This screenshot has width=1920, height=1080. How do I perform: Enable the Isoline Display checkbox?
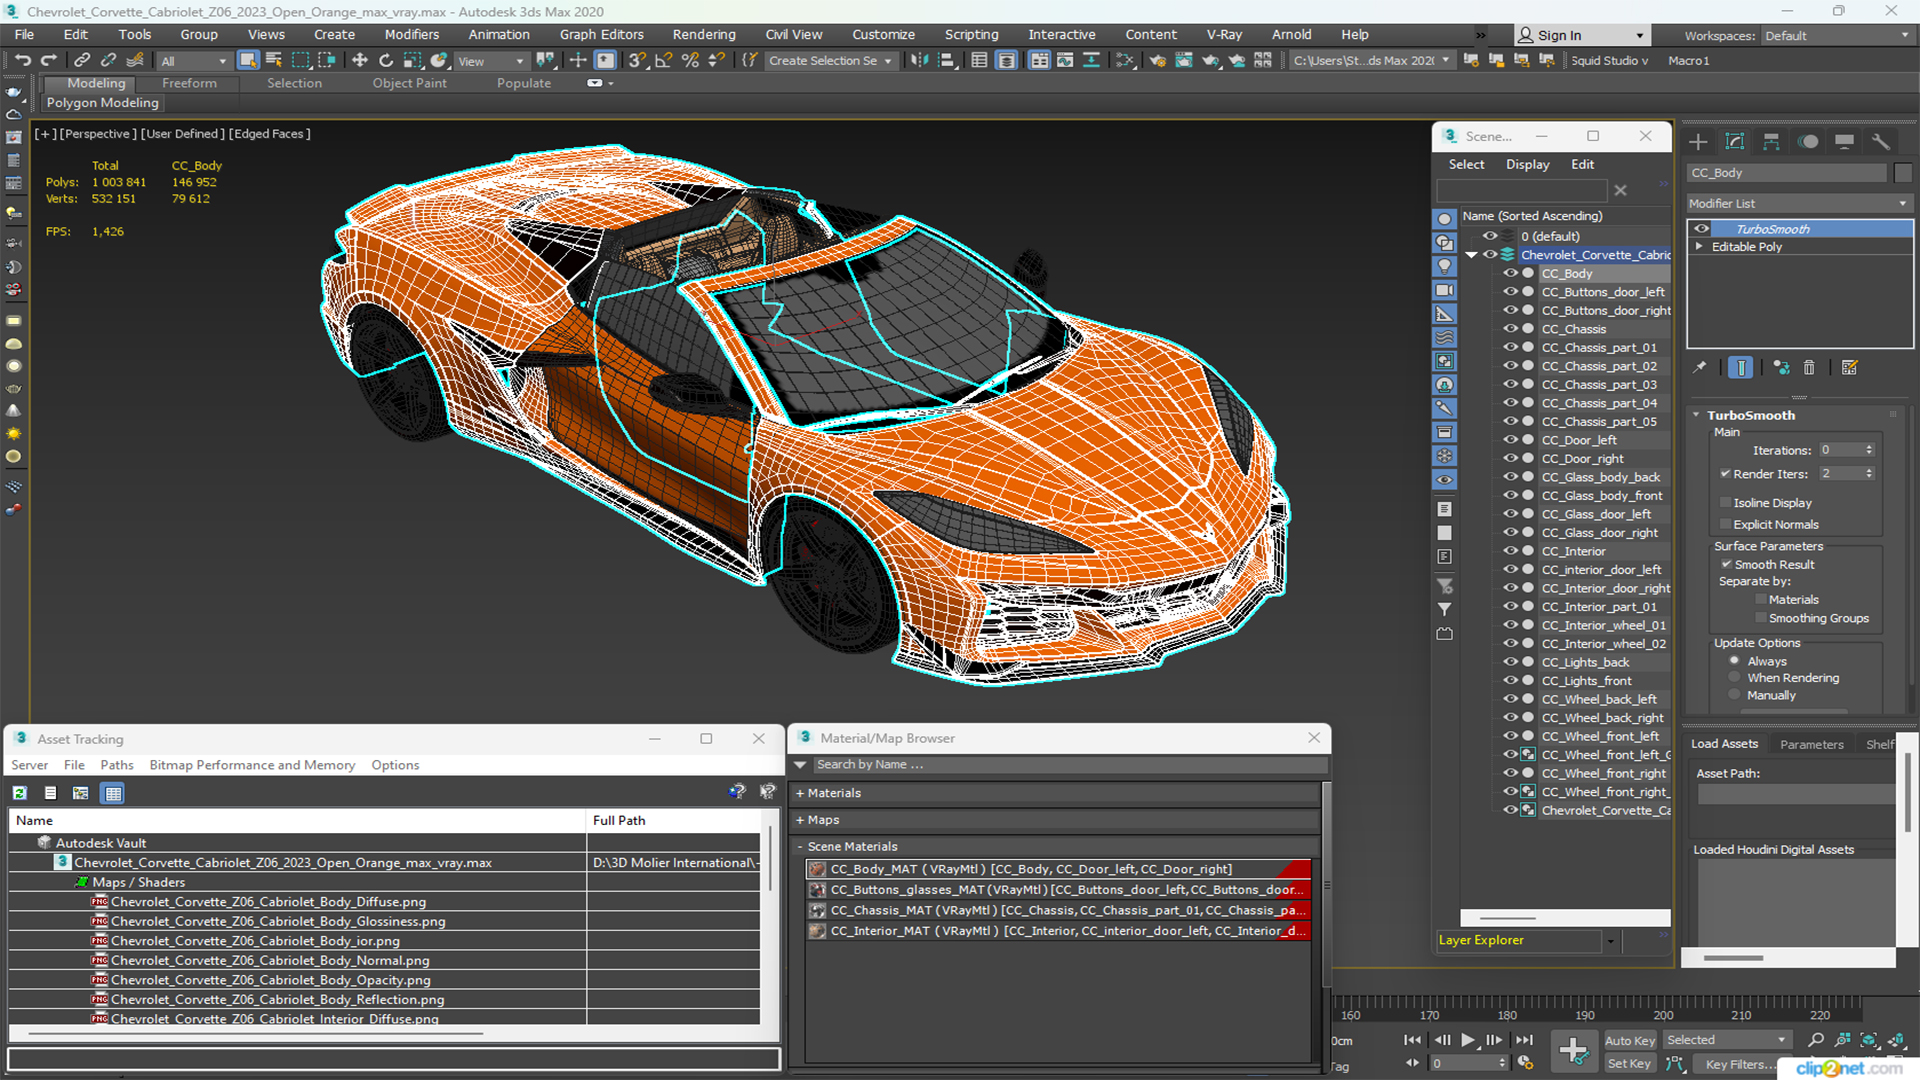(x=1725, y=503)
